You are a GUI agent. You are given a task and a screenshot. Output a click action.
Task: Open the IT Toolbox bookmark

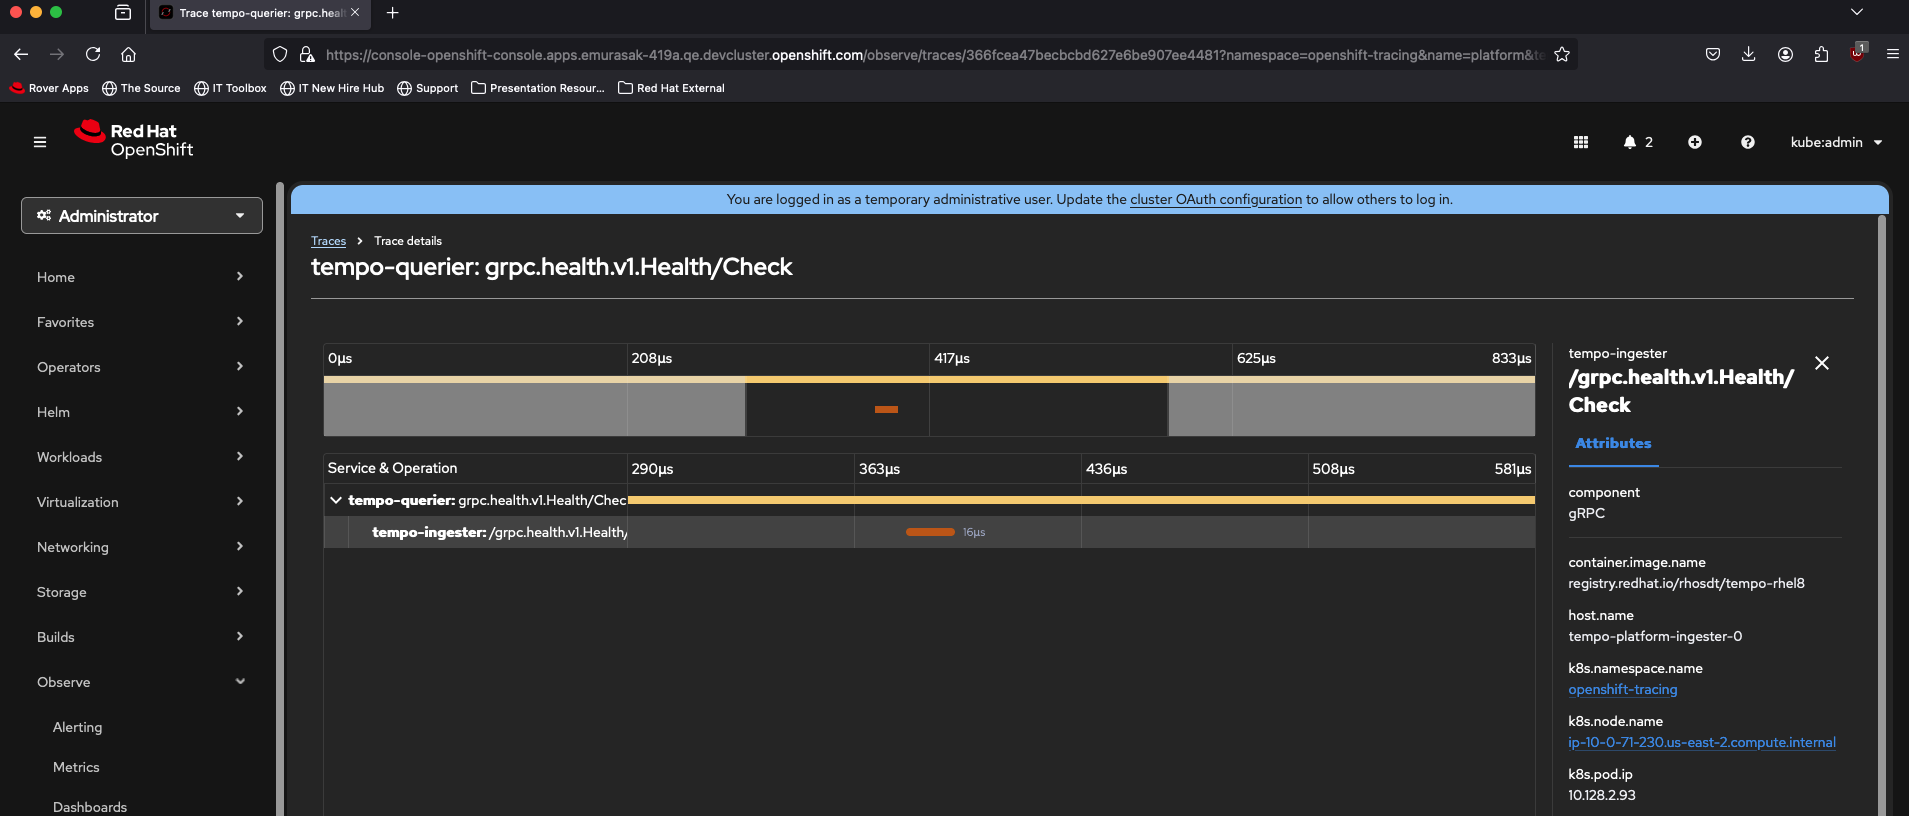(x=230, y=88)
